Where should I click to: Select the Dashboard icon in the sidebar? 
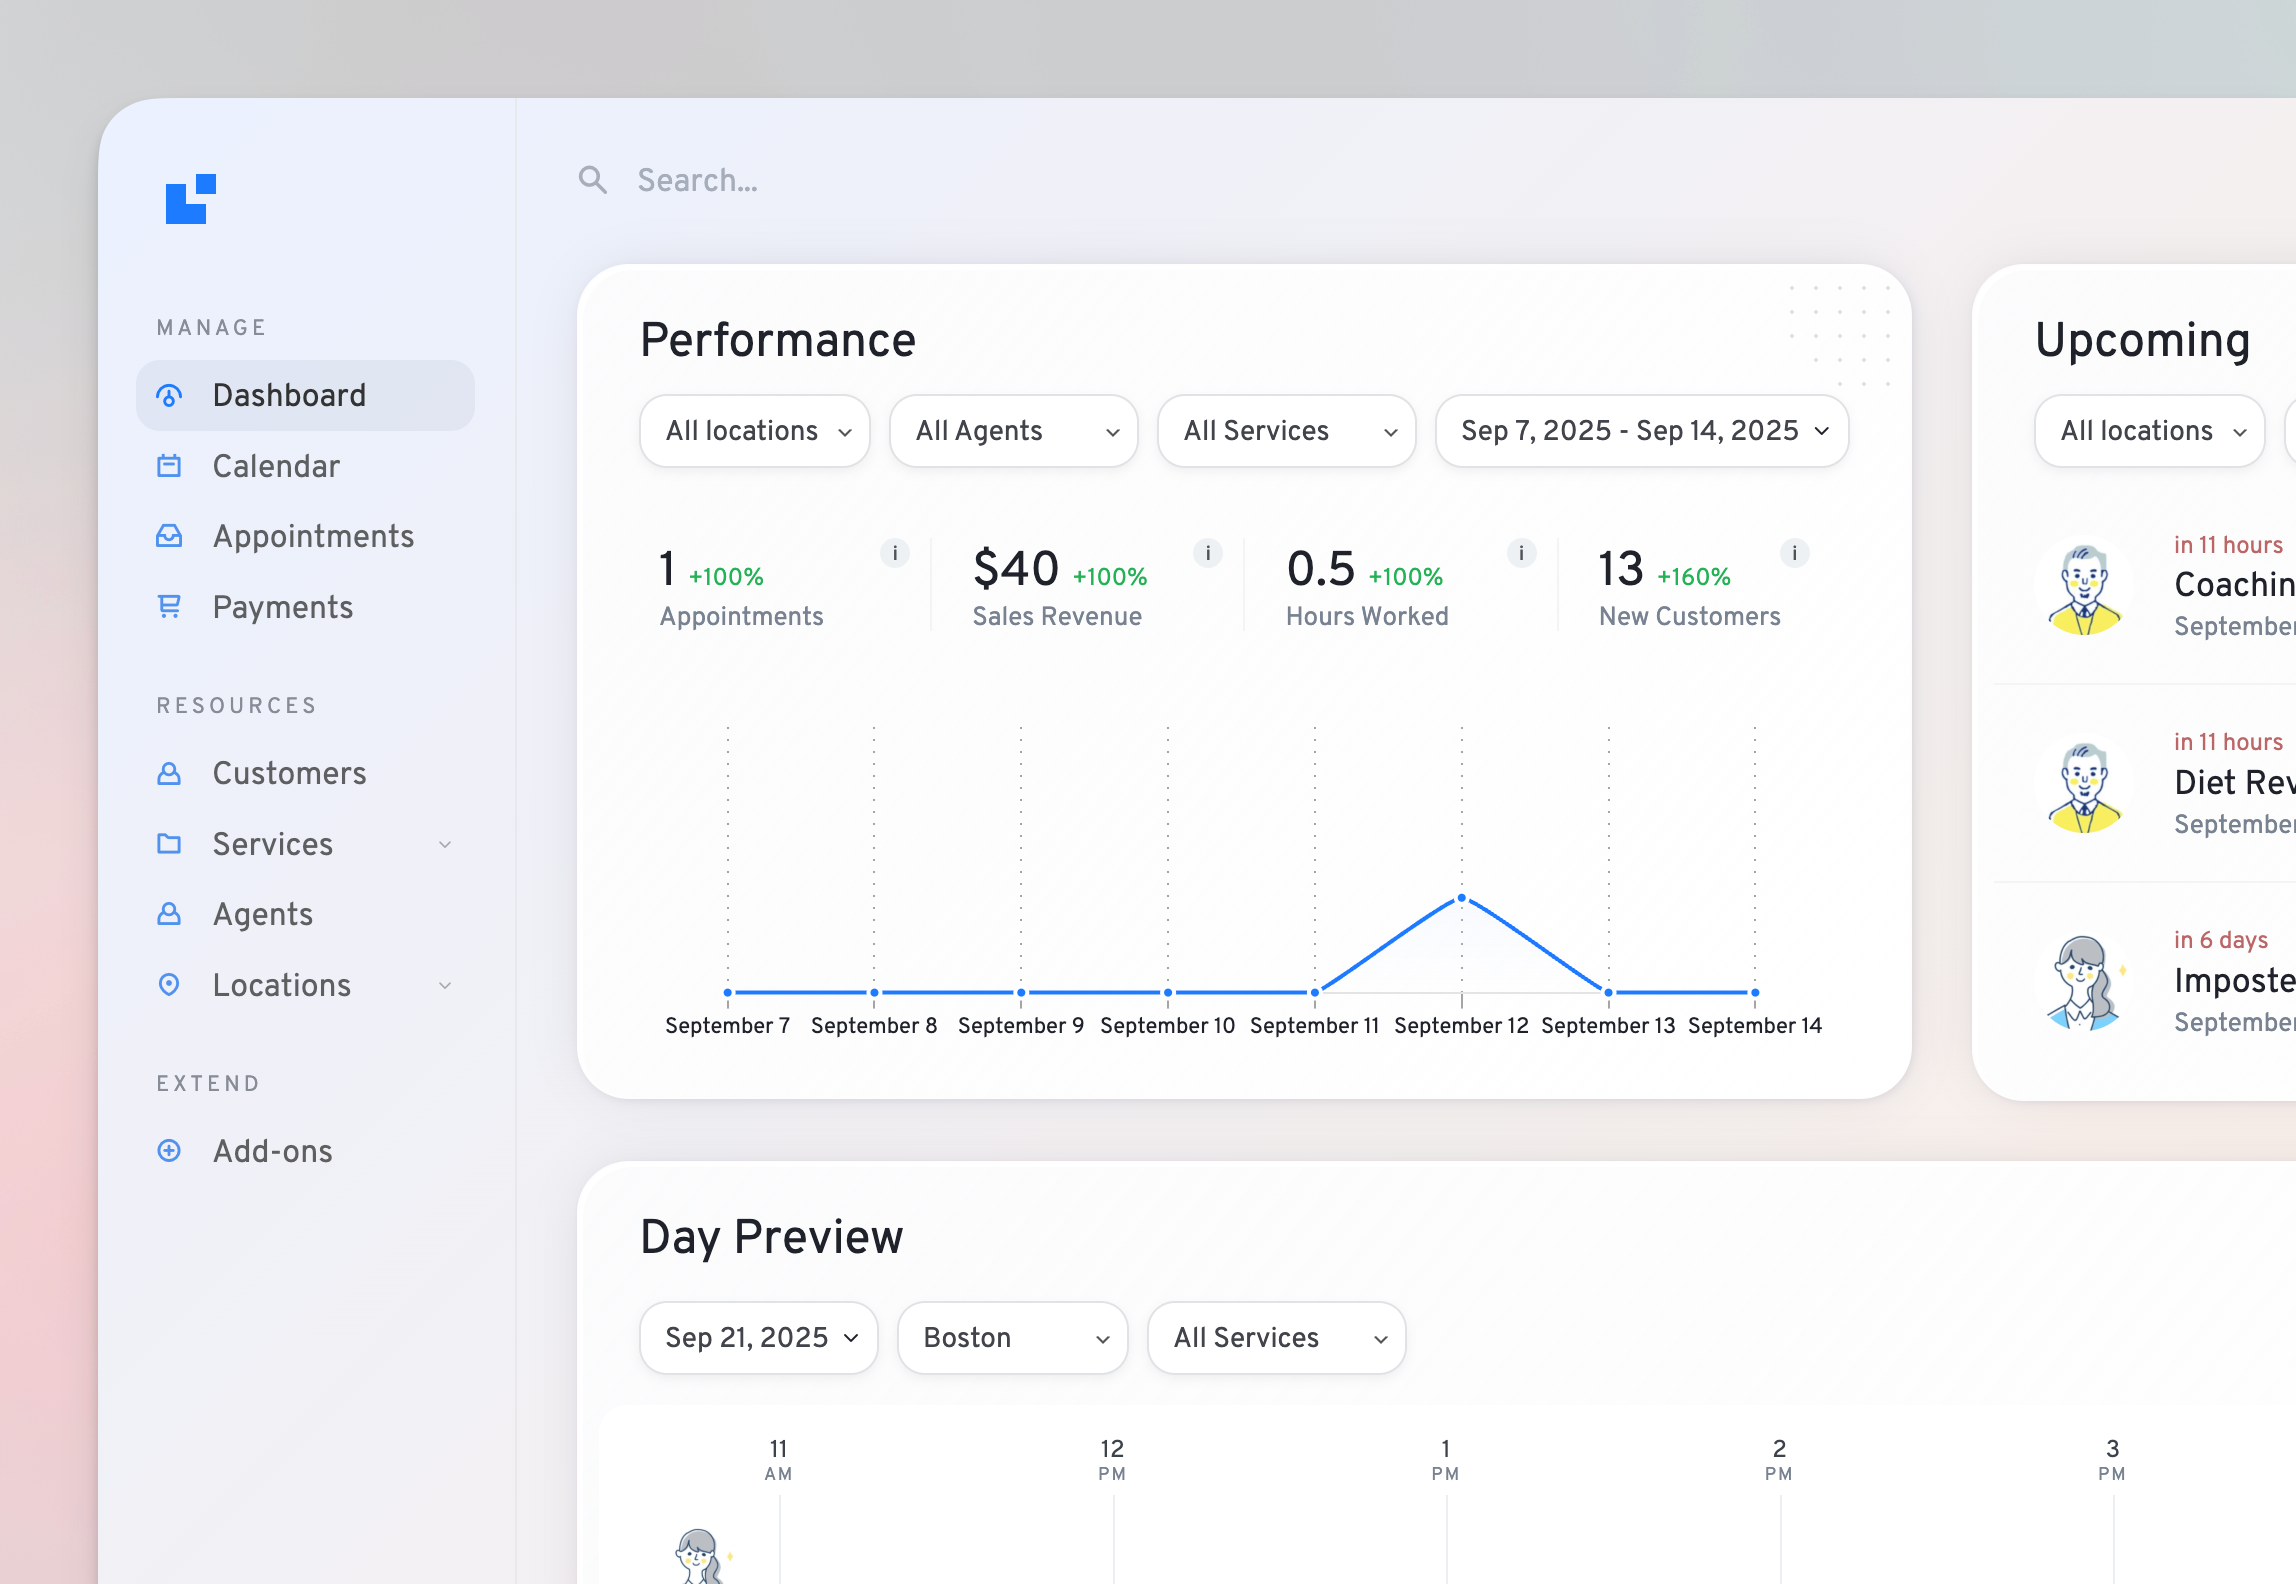[169, 395]
